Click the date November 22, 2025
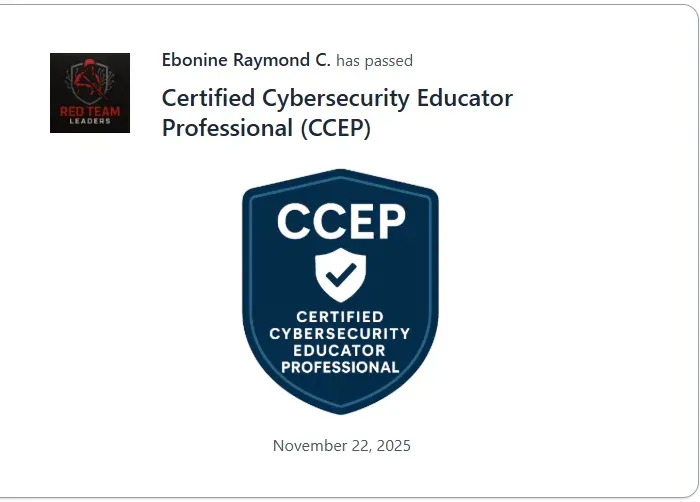 pos(341,445)
